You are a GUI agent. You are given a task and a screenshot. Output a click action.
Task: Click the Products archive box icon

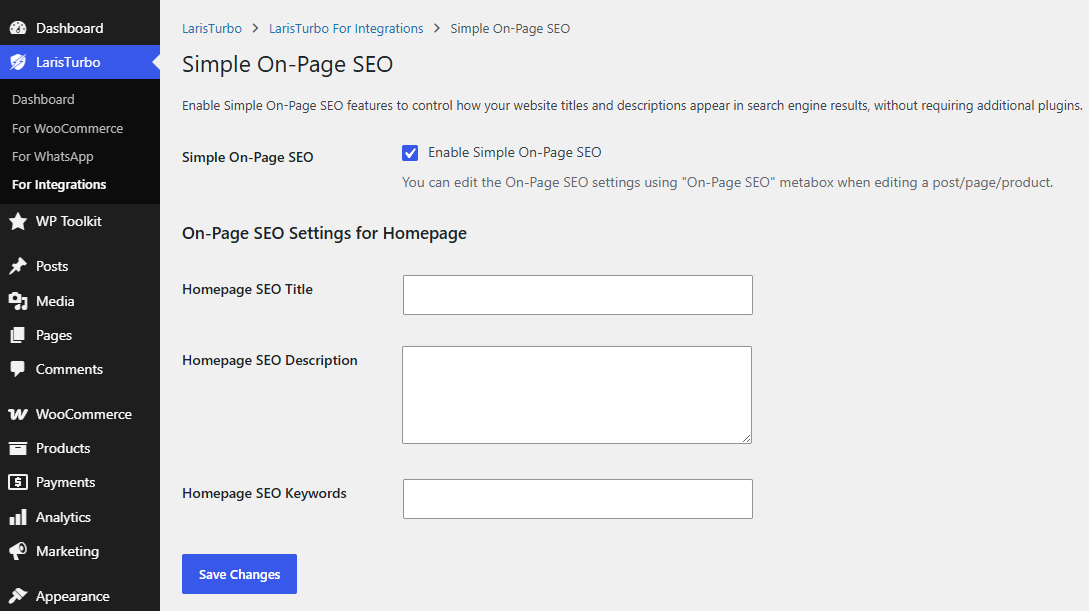(x=18, y=448)
